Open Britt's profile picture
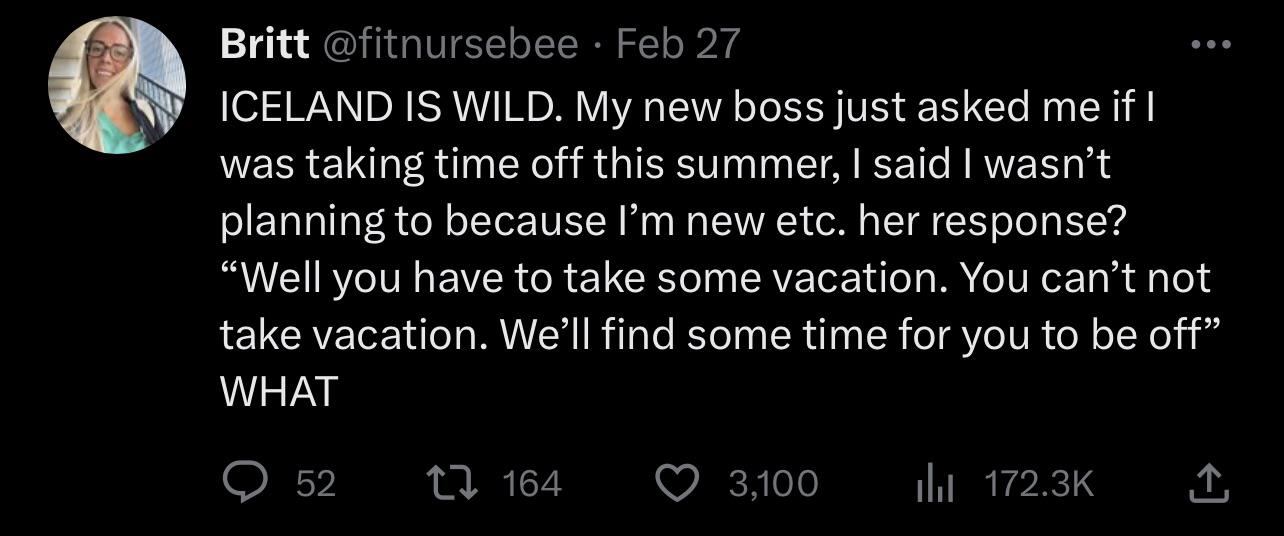 pyautogui.click(x=117, y=85)
